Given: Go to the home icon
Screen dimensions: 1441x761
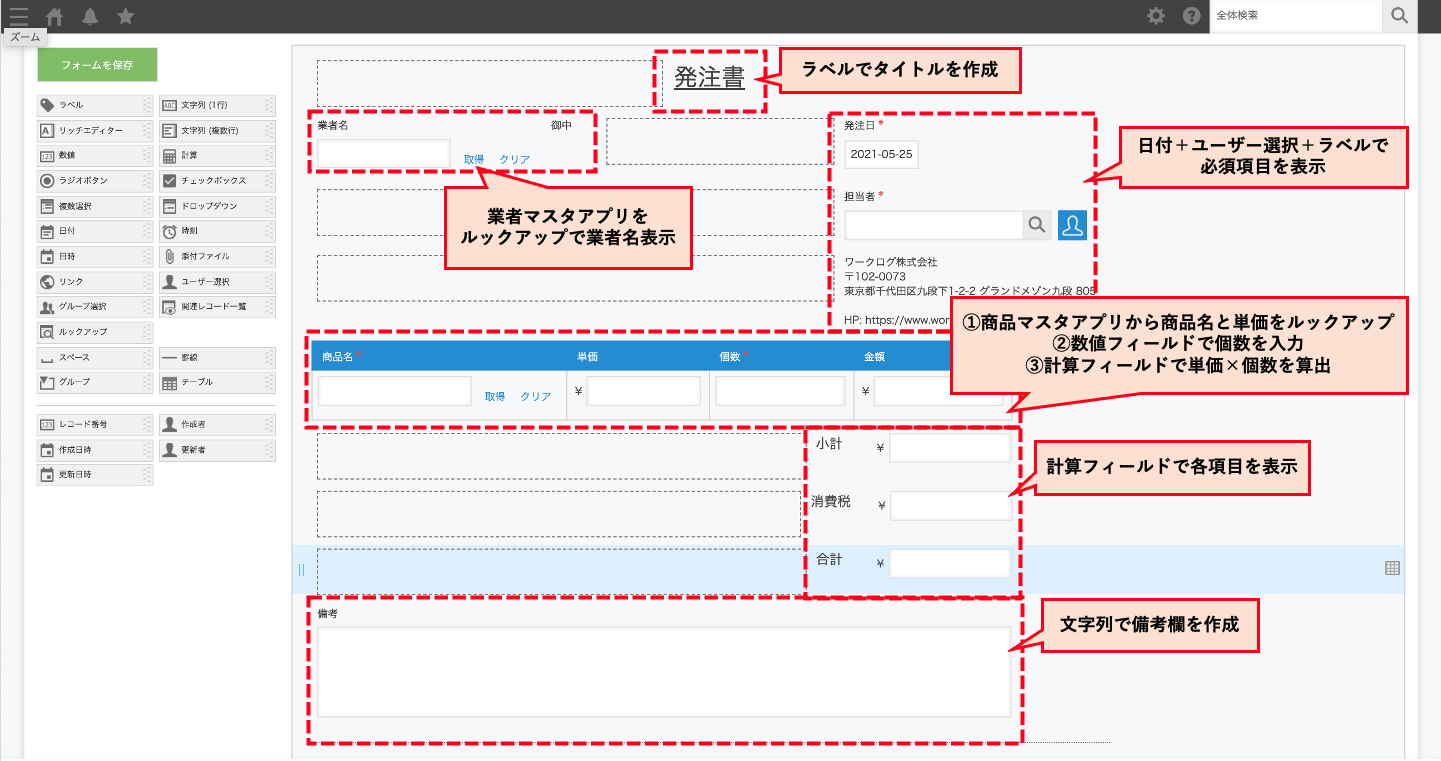Looking at the screenshot, I should (55, 16).
